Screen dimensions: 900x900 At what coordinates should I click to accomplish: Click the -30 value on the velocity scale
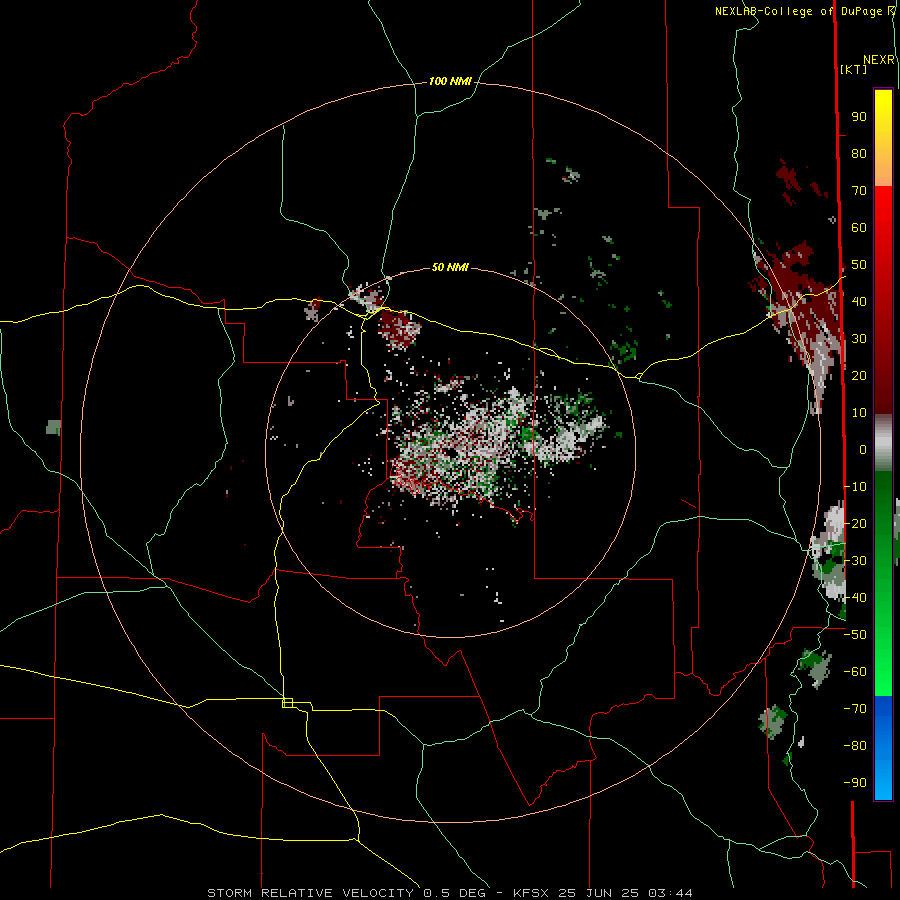855,561
